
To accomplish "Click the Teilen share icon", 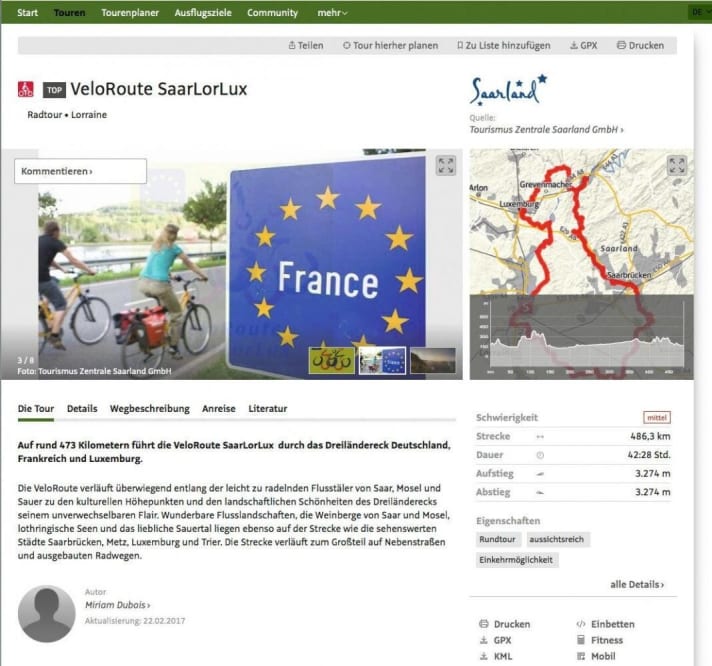I will [x=292, y=45].
